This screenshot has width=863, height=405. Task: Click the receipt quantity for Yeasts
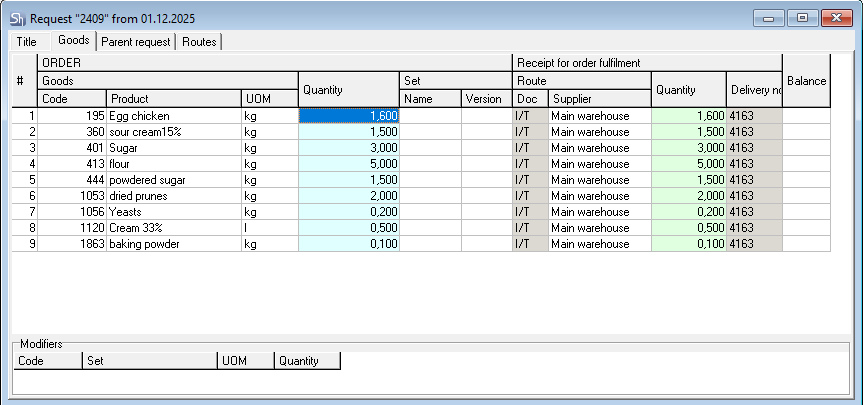coord(688,212)
